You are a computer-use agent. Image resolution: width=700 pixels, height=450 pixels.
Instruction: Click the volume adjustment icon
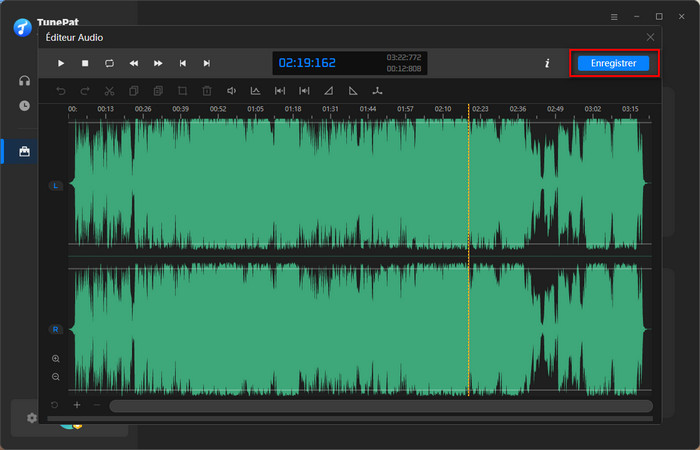[231, 91]
